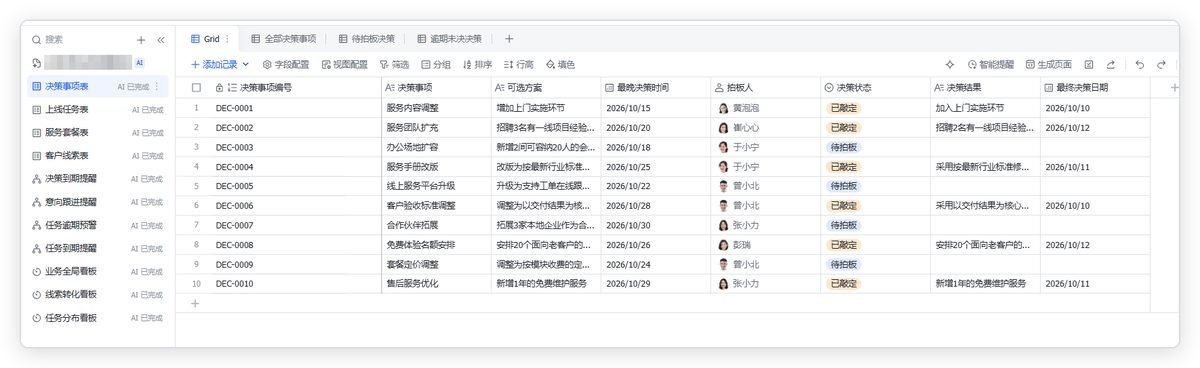Image resolution: width=1200 pixels, height=368 pixels.
Task: Open the 行高 row height tool
Action: click(x=518, y=64)
